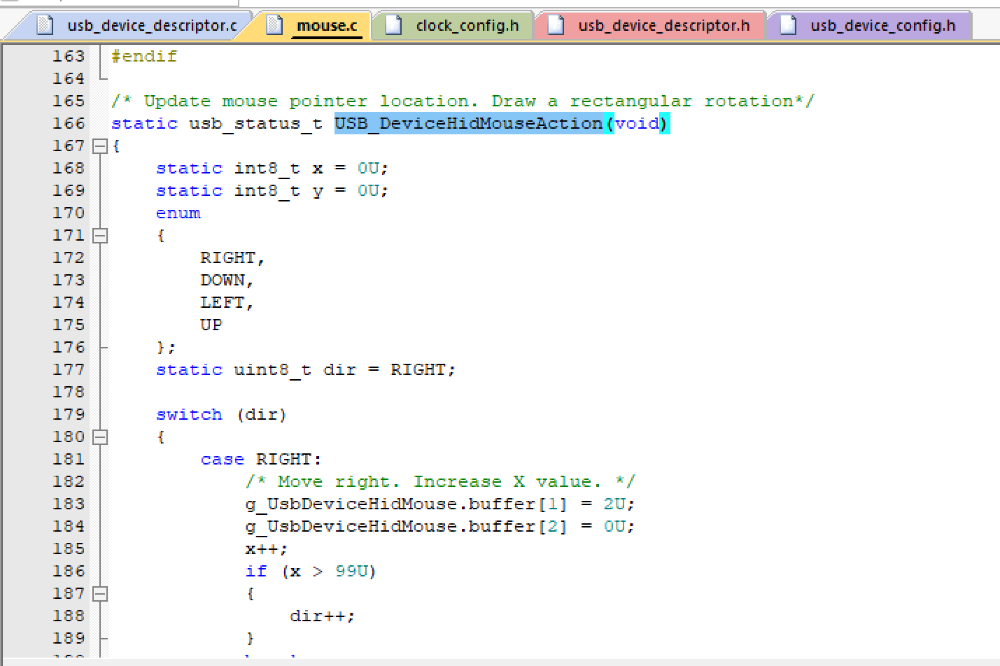This screenshot has height=666, width=1000.
Task: Place cursor on the dir++; statement
Action: click(321, 616)
